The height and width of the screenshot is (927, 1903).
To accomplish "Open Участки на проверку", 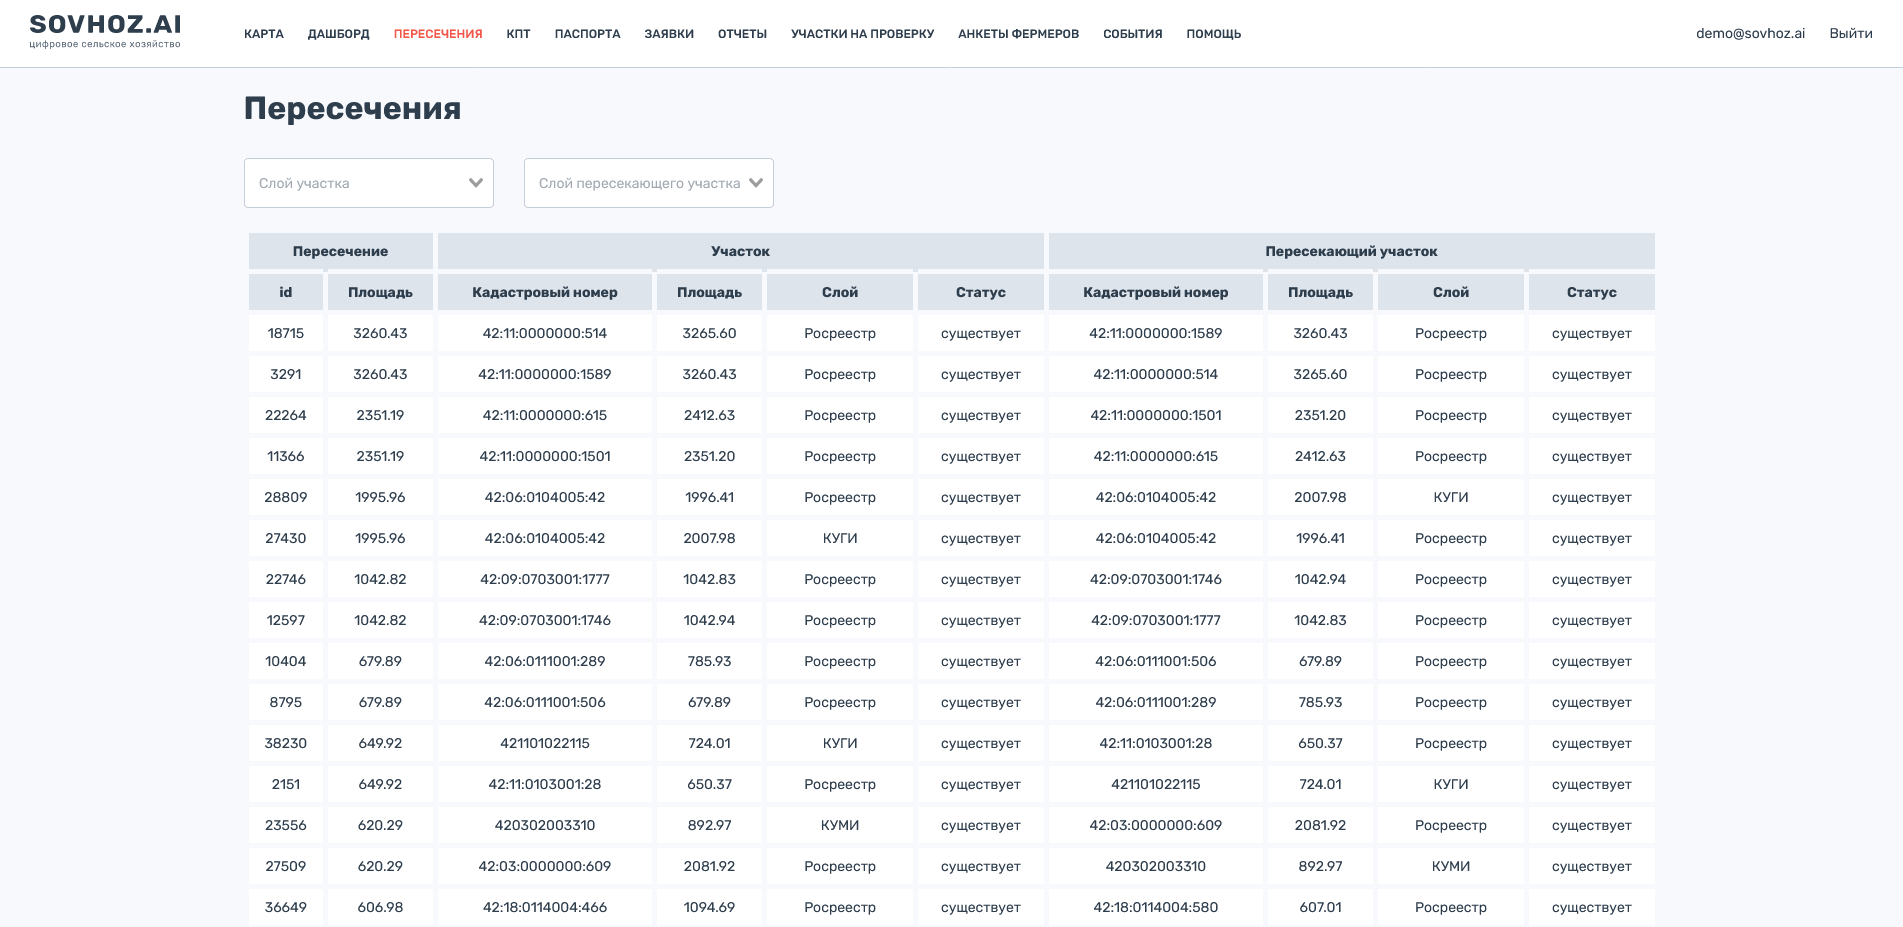I will point(862,34).
